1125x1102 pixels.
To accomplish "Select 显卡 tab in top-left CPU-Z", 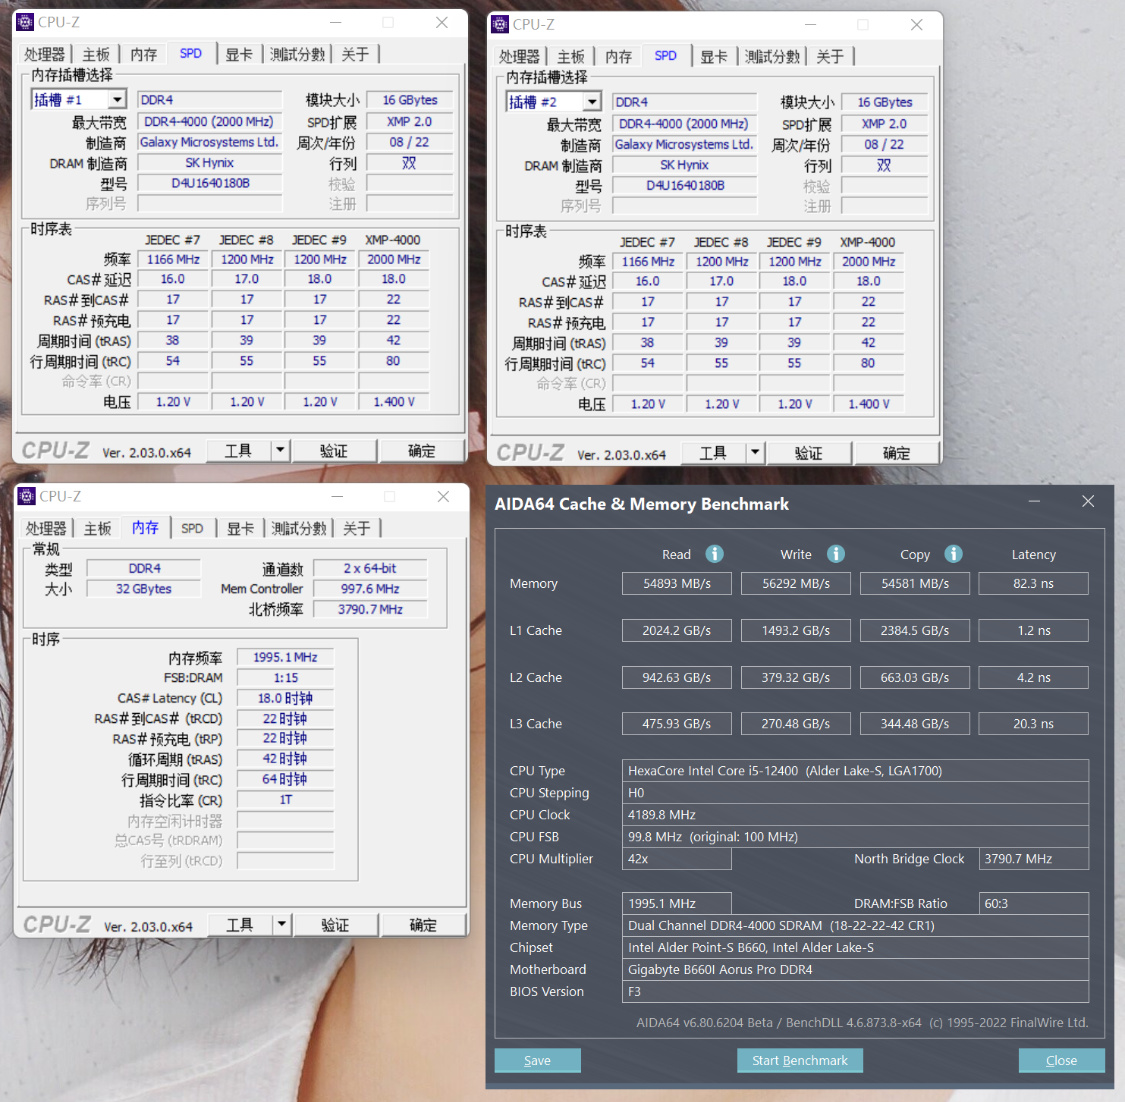I will tap(239, 55).
